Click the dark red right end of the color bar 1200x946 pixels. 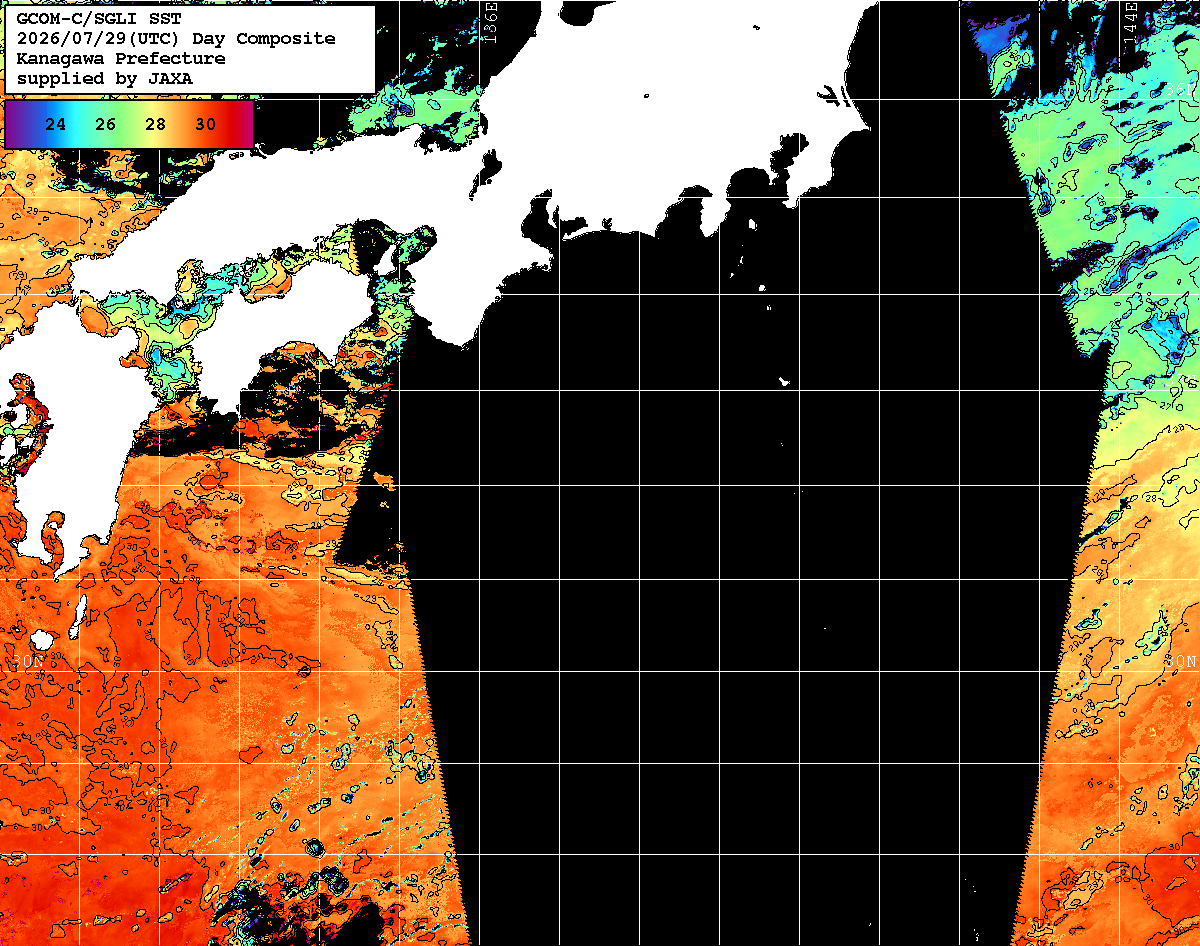pos(243,125)
